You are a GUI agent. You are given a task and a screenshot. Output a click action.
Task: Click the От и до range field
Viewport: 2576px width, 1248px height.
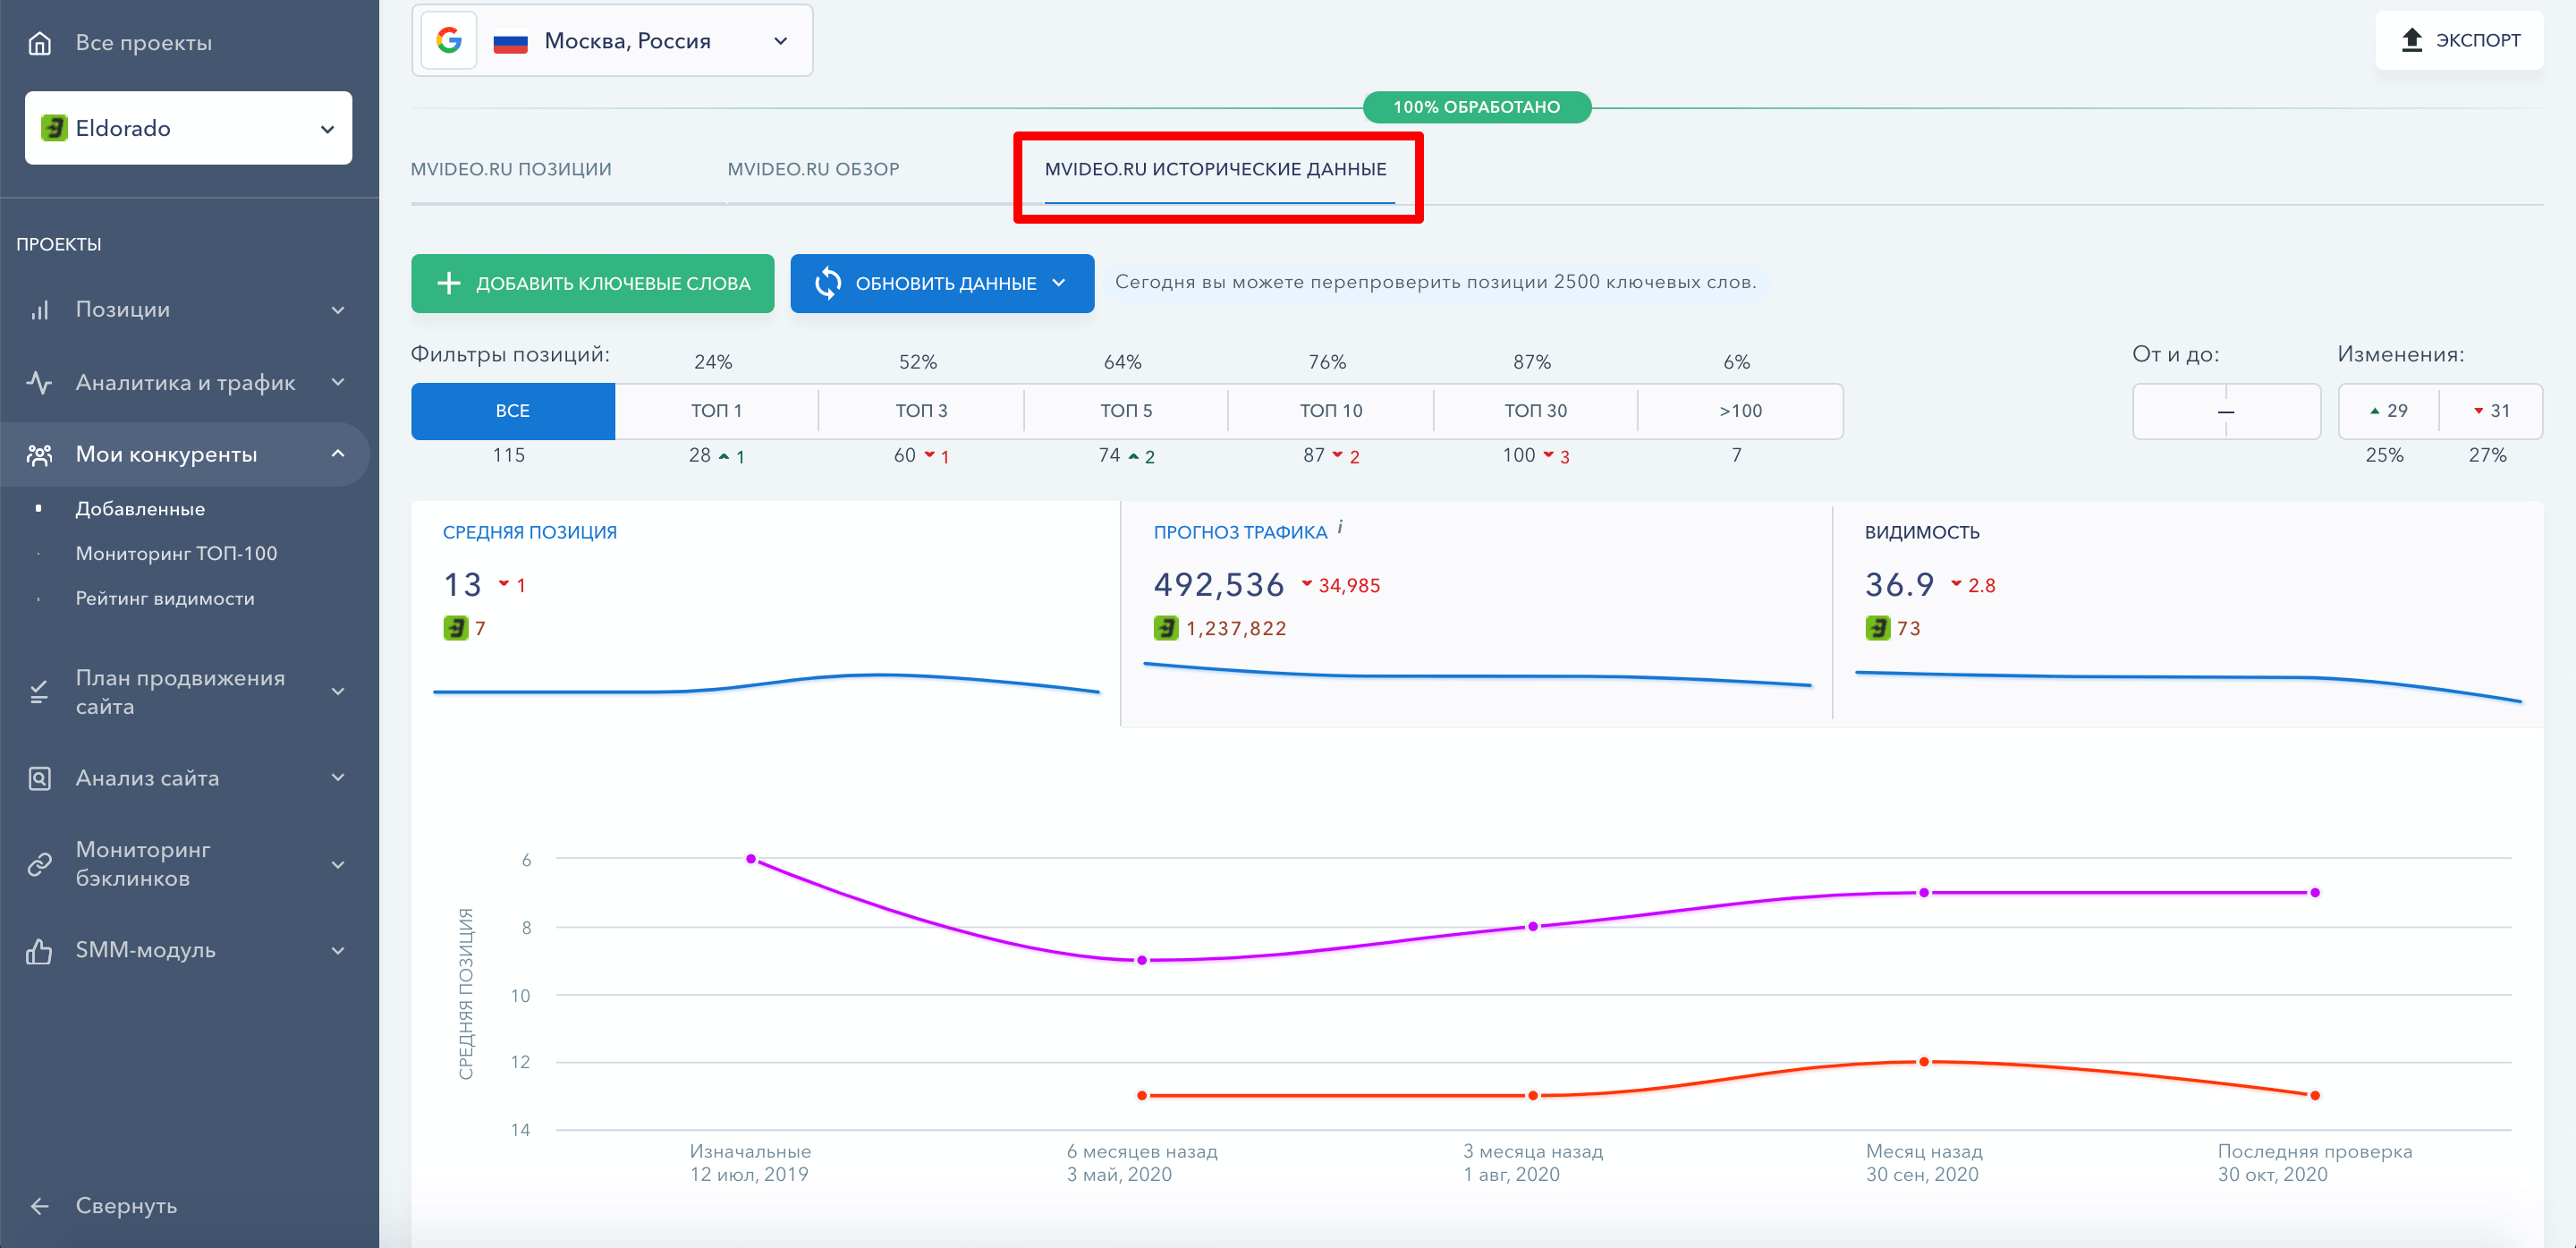coord(2227,411)
